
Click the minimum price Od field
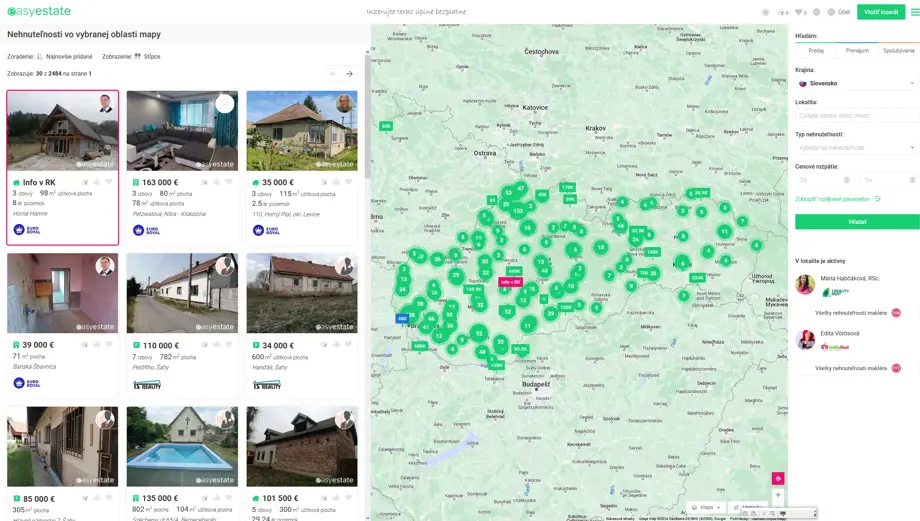tap(824, 180)
